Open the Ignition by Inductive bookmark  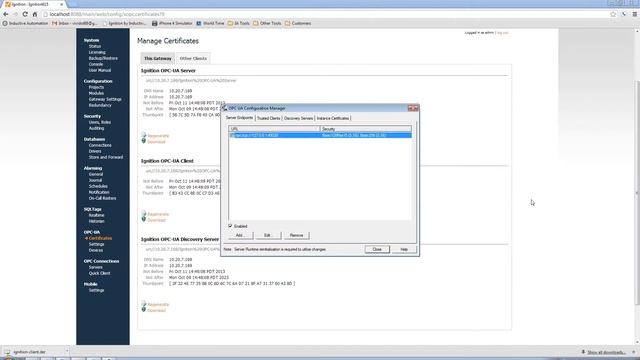pyautogui.click(x=124, y=24)
